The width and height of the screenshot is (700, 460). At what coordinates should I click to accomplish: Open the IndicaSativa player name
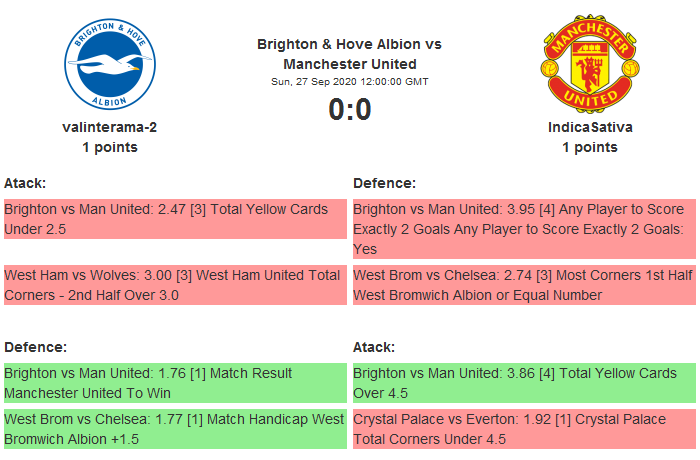(x=590, y=127)
